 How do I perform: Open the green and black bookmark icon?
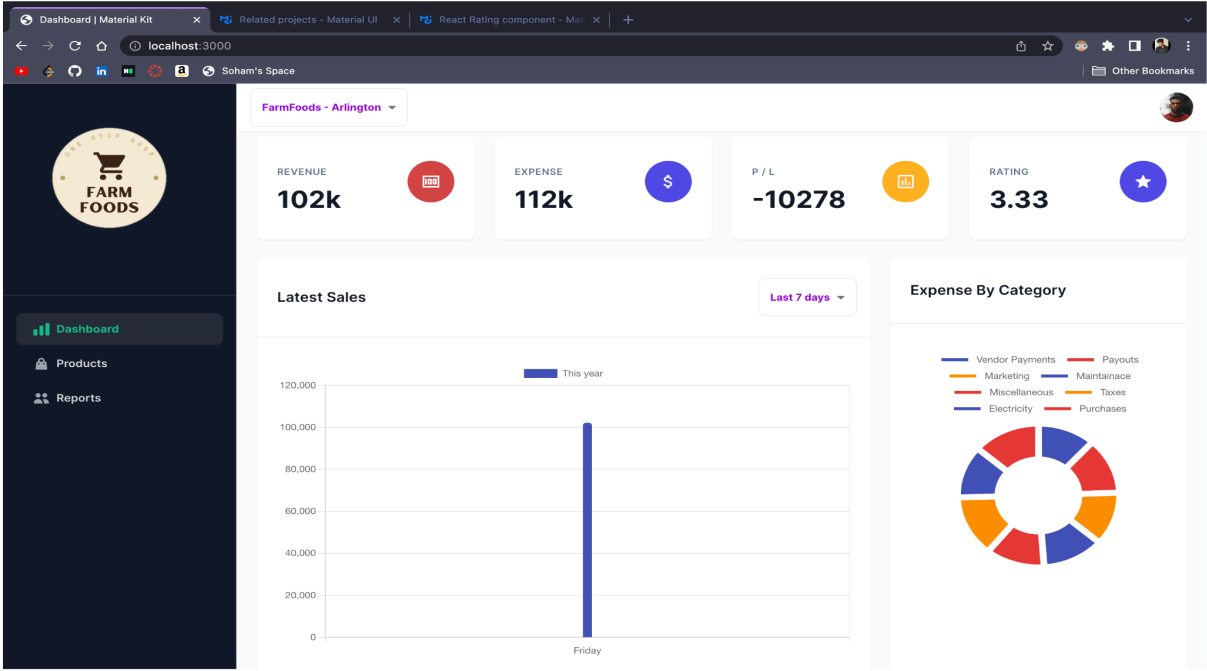pos(128,71)
